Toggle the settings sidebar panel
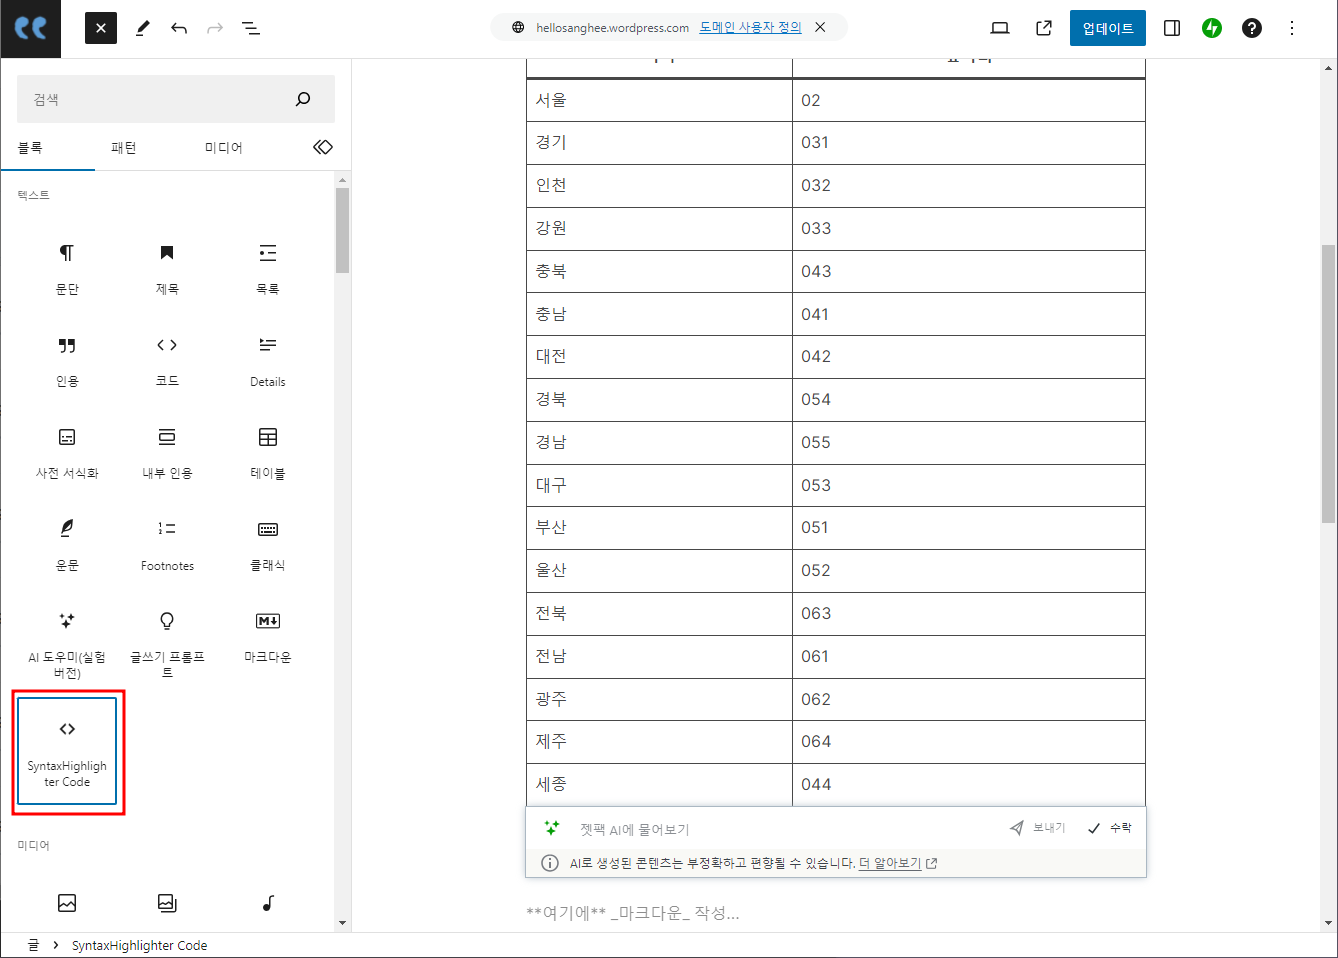1338x958 pixels. pyautogui.click(x=1172, y=28)
